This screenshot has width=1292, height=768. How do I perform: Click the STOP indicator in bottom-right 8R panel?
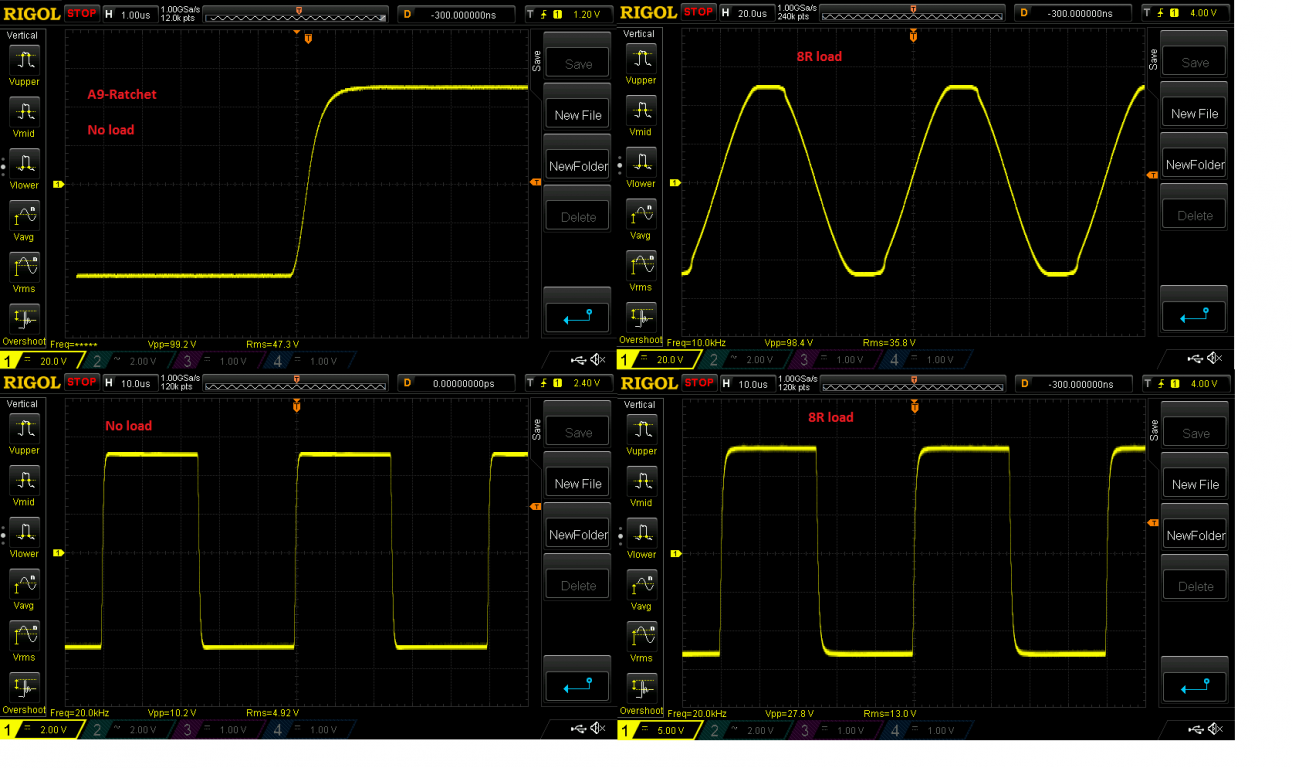pyautogui.click(x=698, y=383)
